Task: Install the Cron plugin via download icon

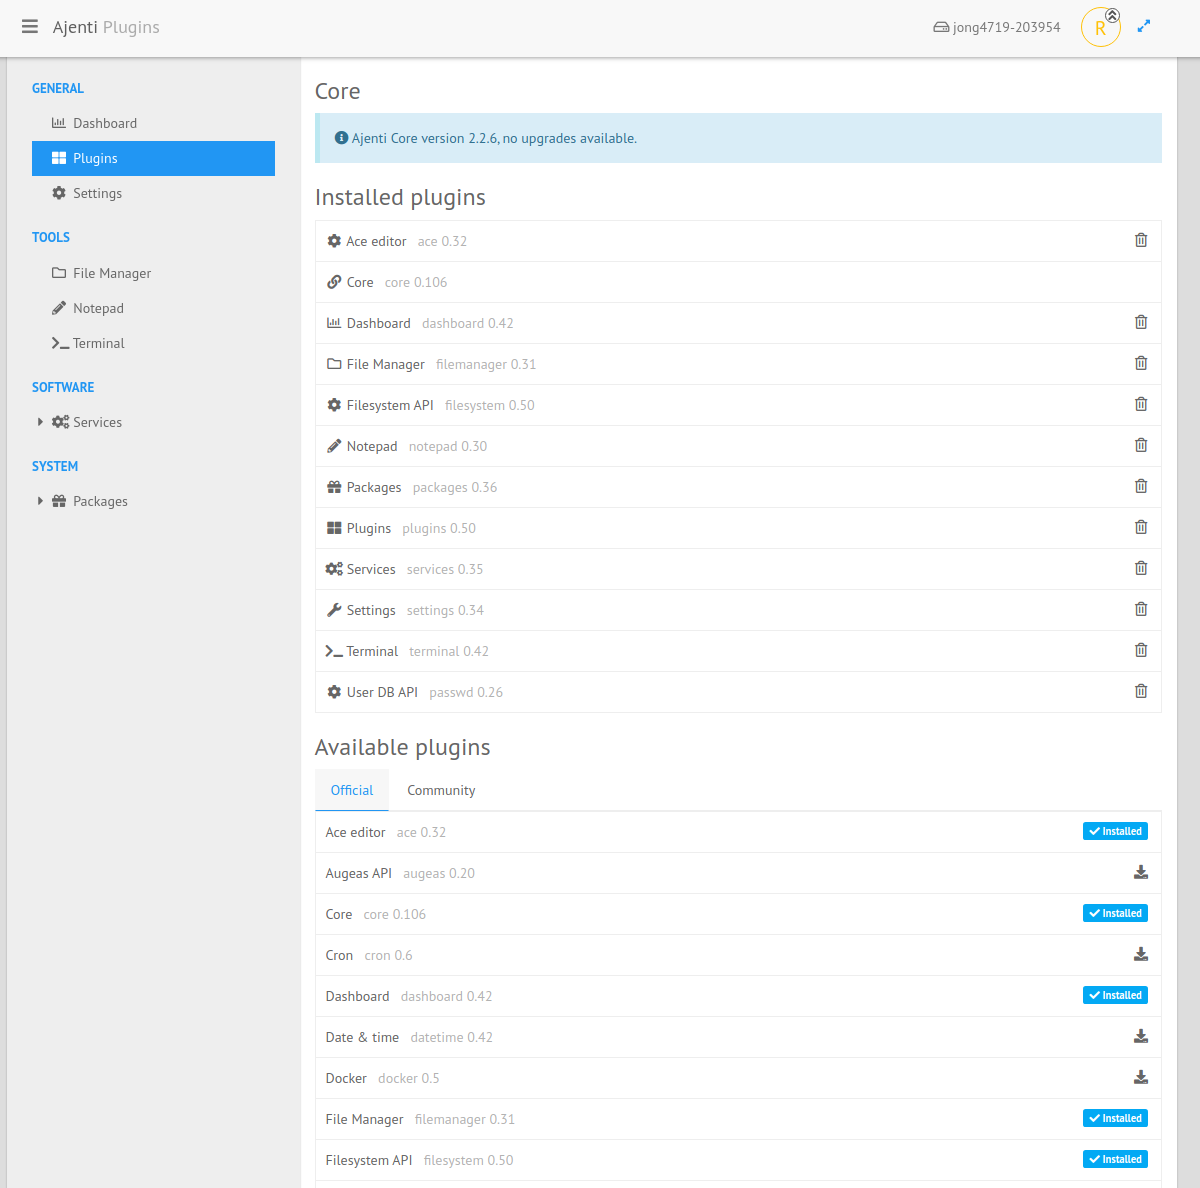Action: (1141, 954)
